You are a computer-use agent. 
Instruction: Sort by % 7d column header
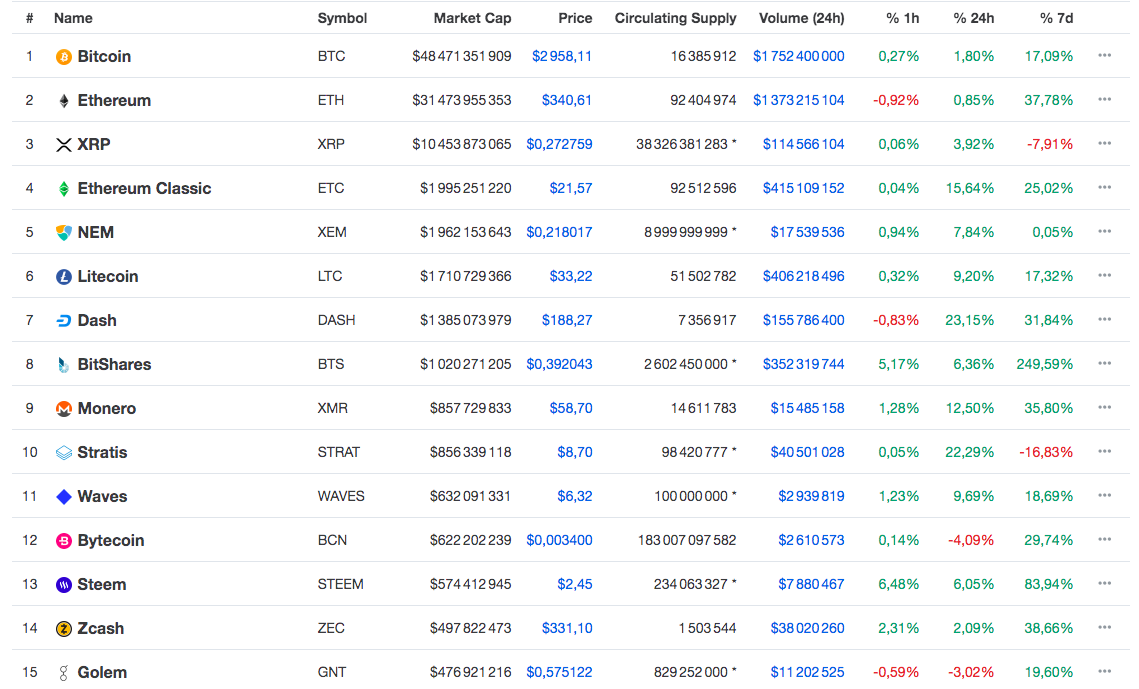click(x=1057, y=18)
